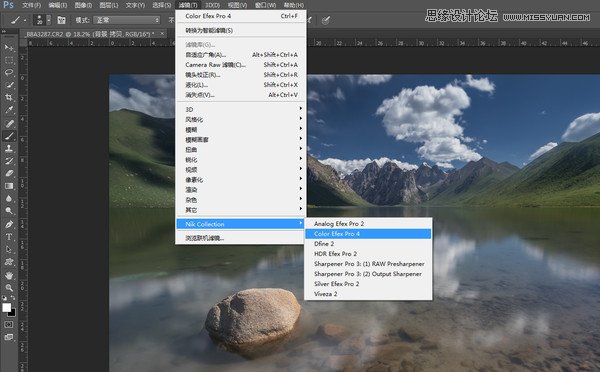Select the Crop tool
This screenshot has height=372, width=600.
(9, 97)
